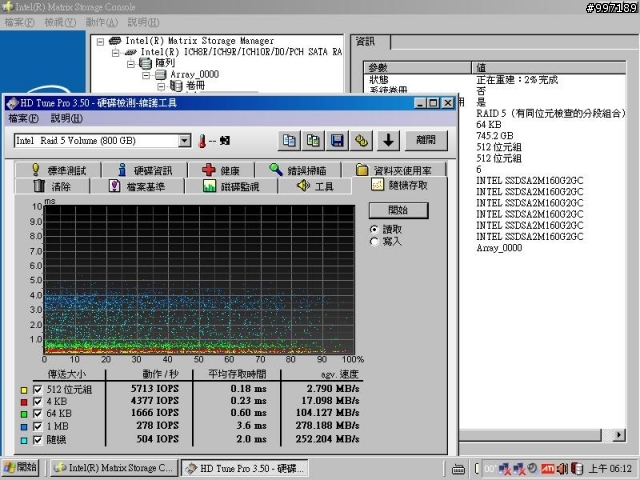Screen dimensions: 640x480
Task: Click the Matrix Storage Manager root tree icon
Action: click(x=116, y=41)
